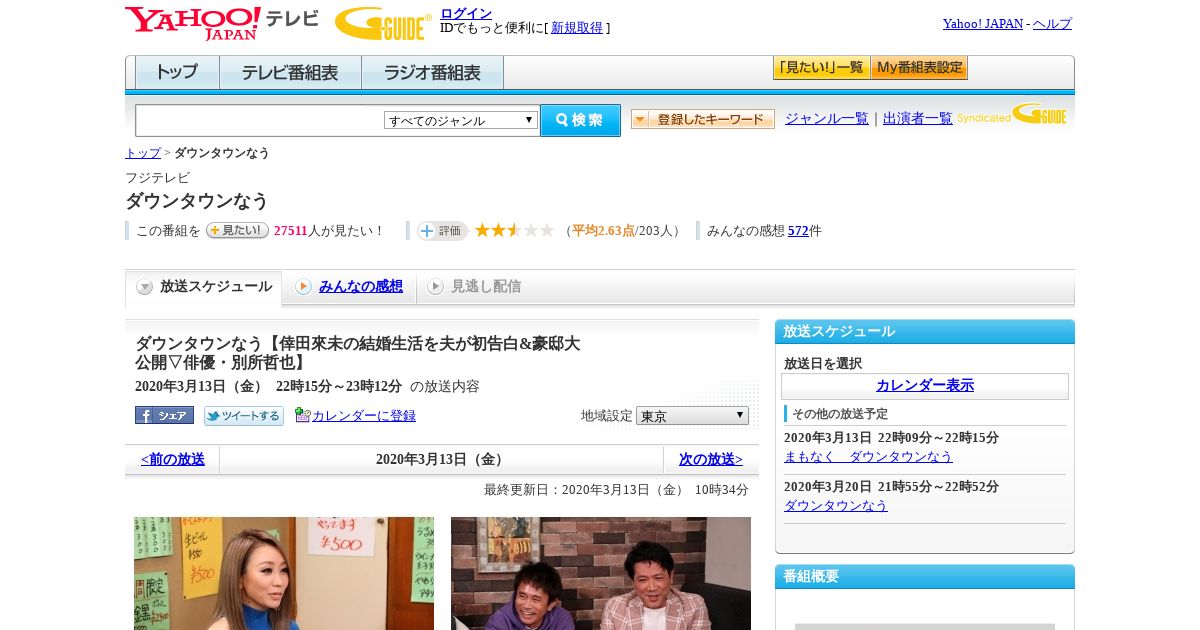Click the Twitter ツイートする button
Viewport: 1200px width, 630px height.
(244, 416)
